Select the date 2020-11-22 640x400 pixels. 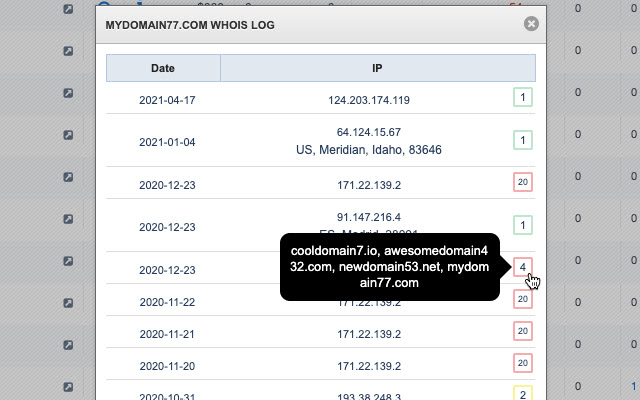click(167, 302)
